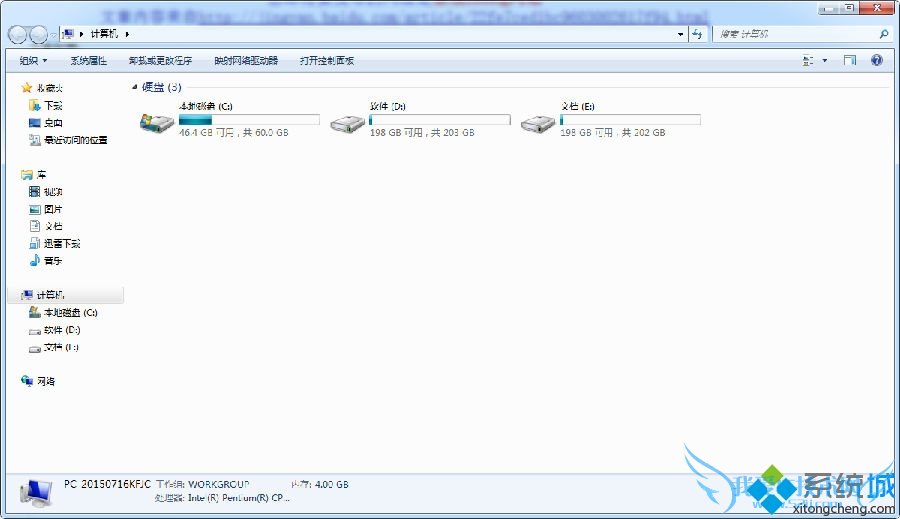Click computer icon in details pane

(36, 494)
